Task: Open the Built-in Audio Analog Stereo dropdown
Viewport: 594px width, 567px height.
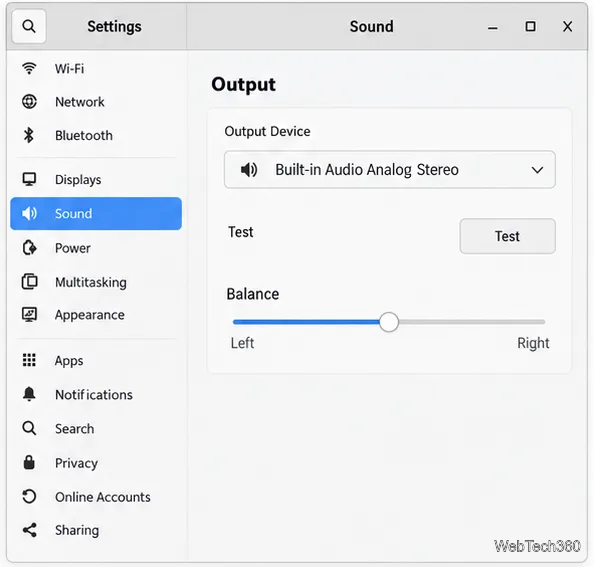Action: pos(390,170)
